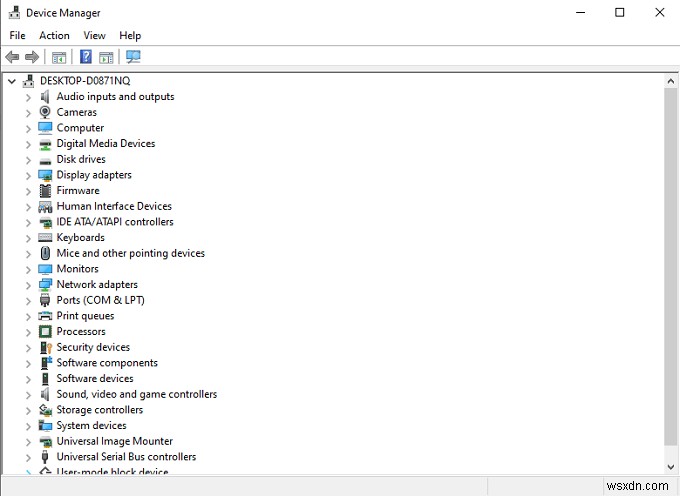This screenshot has height=496, width=680.
Task: Click the IDE ATA/ATAPI controllers icon
Action: click(45, 222)
